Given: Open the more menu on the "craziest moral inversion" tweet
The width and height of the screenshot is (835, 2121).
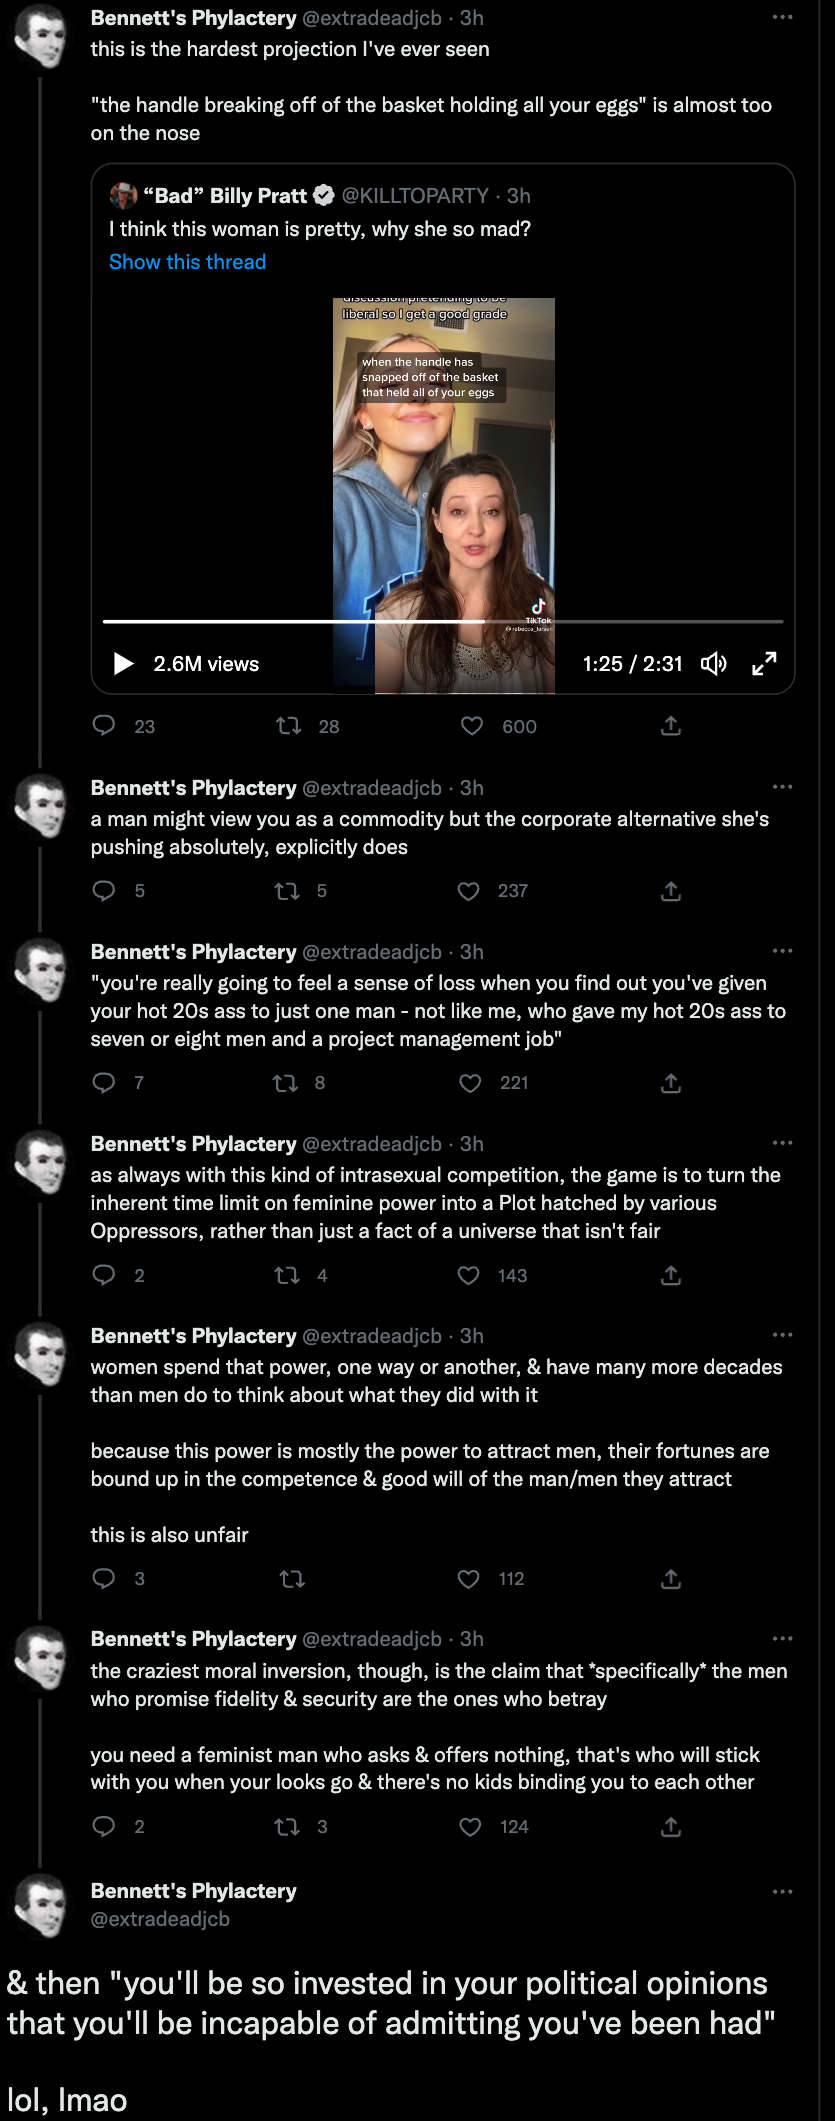Looking at the screenshot, I should click(782, 1639).
